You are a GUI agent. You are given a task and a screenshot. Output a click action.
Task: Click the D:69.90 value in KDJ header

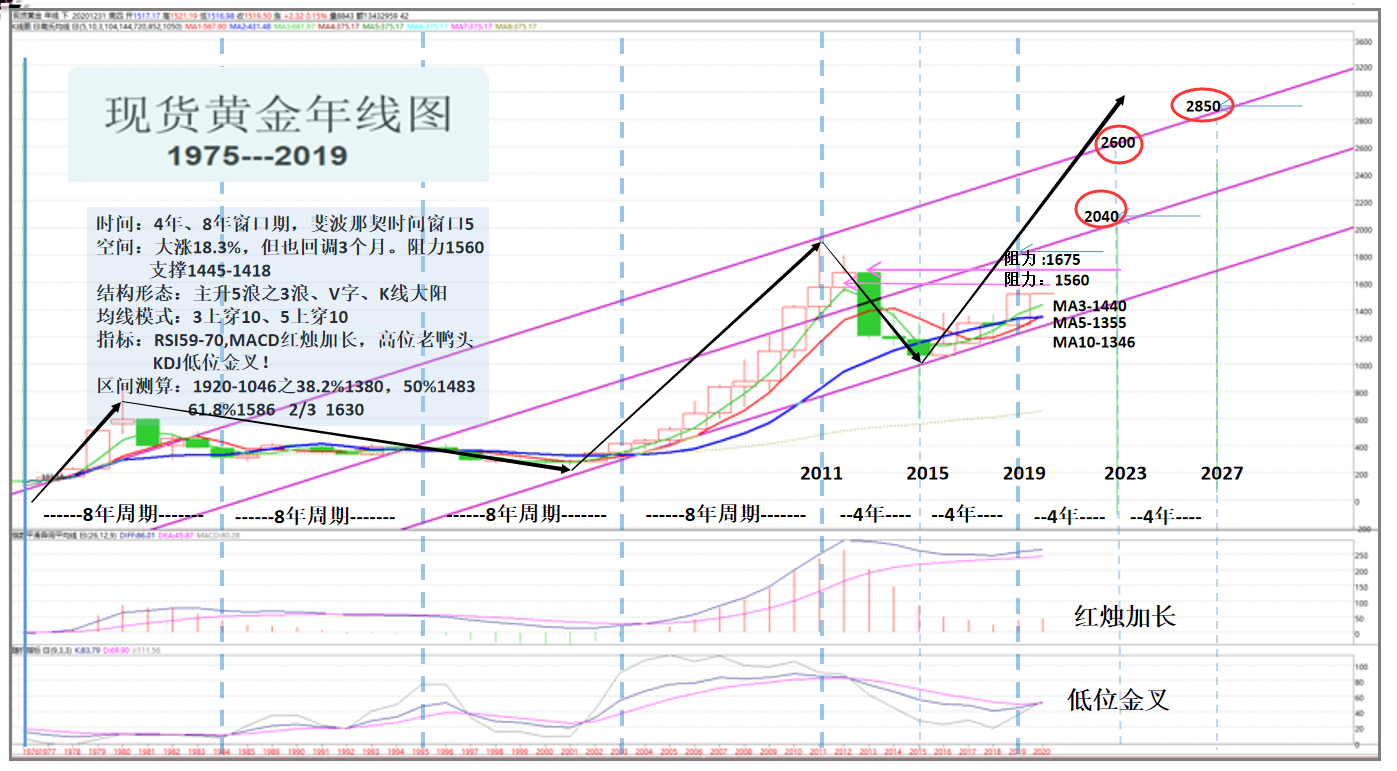point(116,651)
